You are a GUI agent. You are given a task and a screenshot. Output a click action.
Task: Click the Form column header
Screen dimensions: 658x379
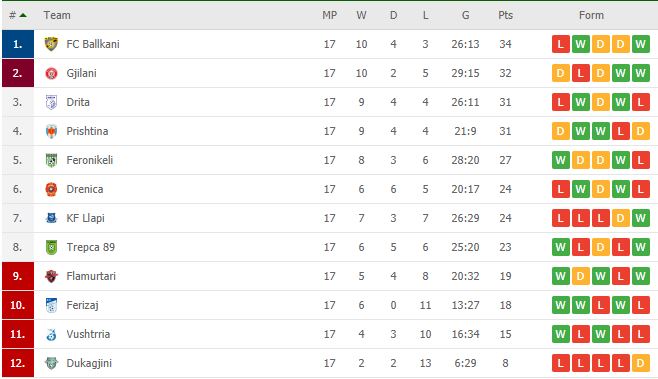pos(591,15)
